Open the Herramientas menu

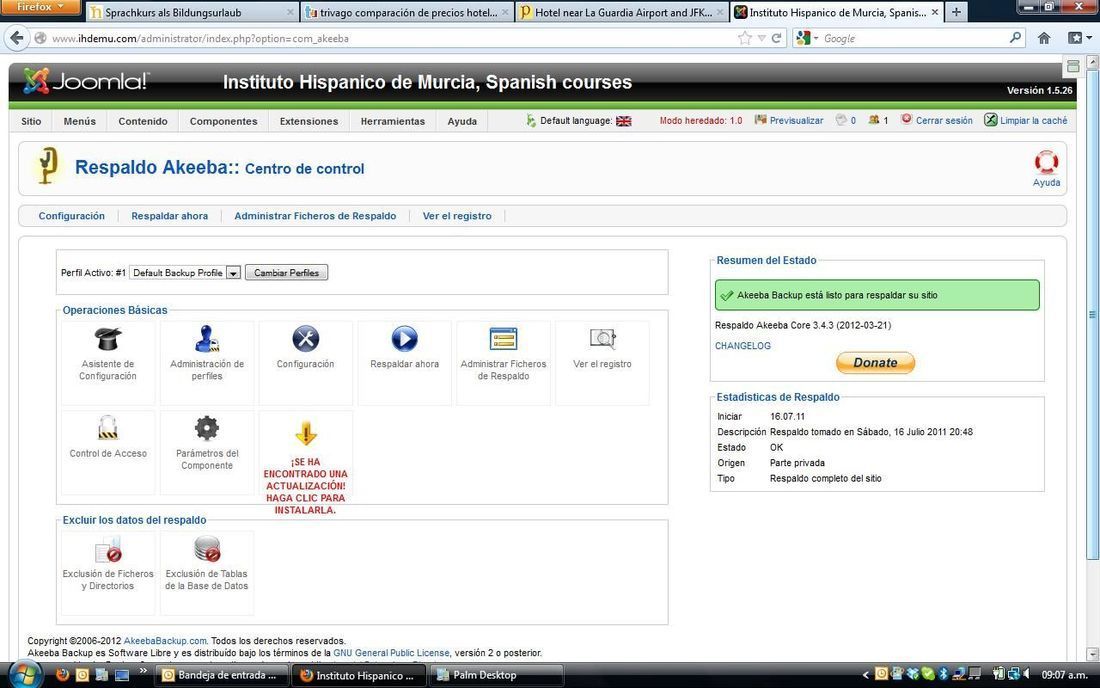point(393,121)
